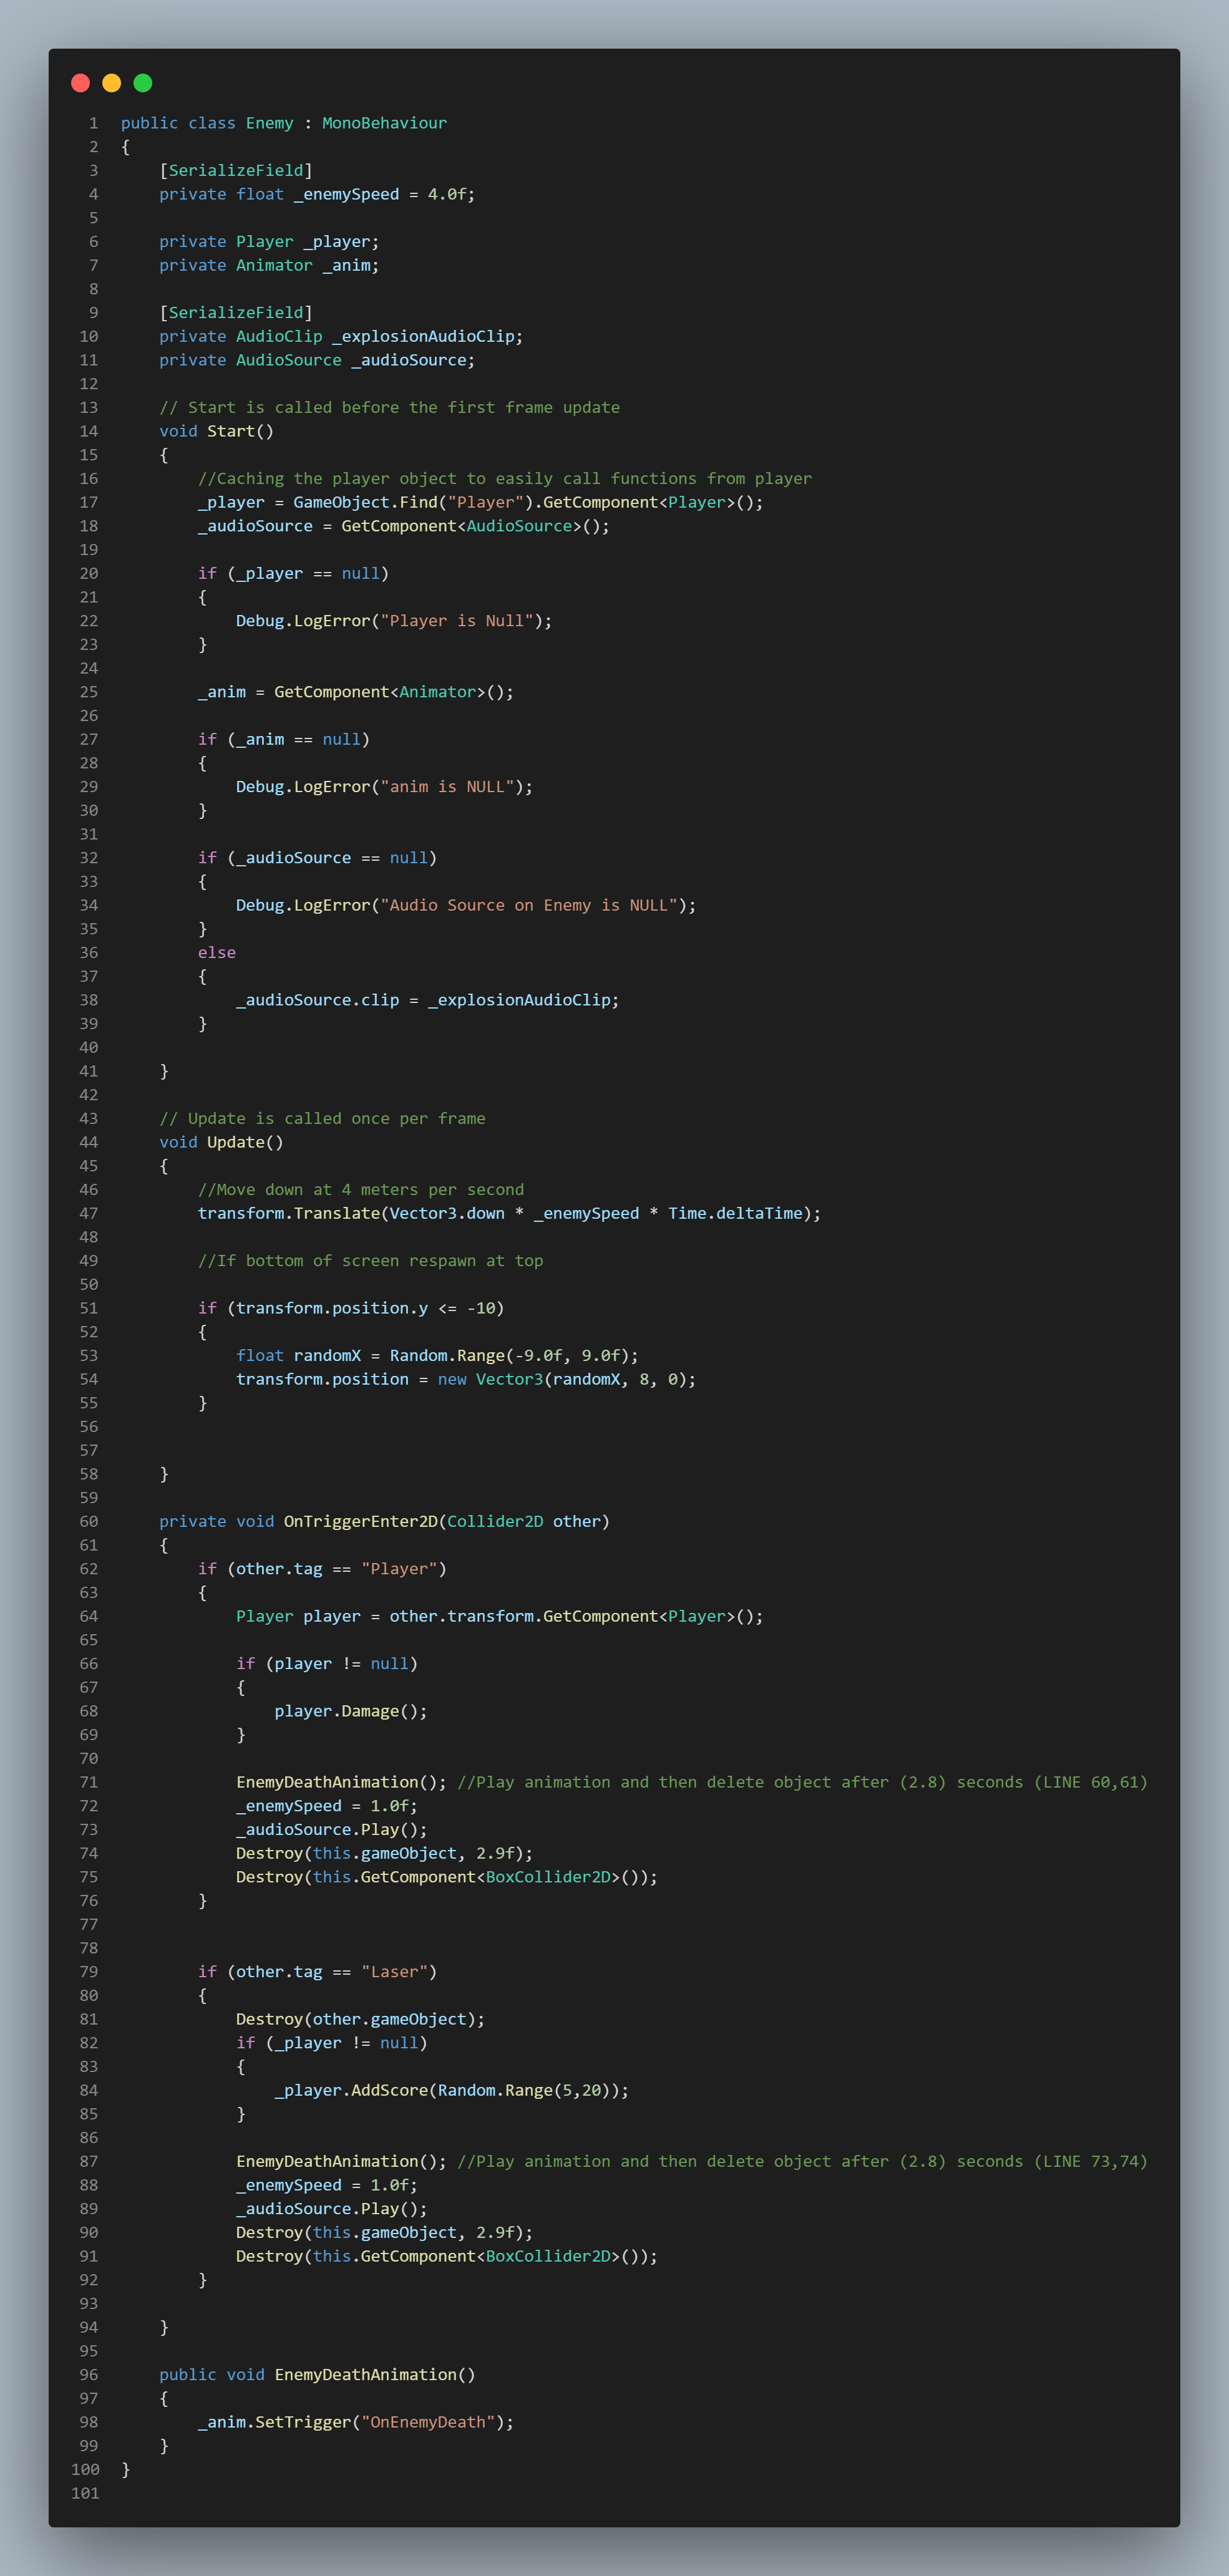Click 'transform.position = new Vector3' line
The height and width of the screenshot is (2576, 1229).
[466, 1379]
